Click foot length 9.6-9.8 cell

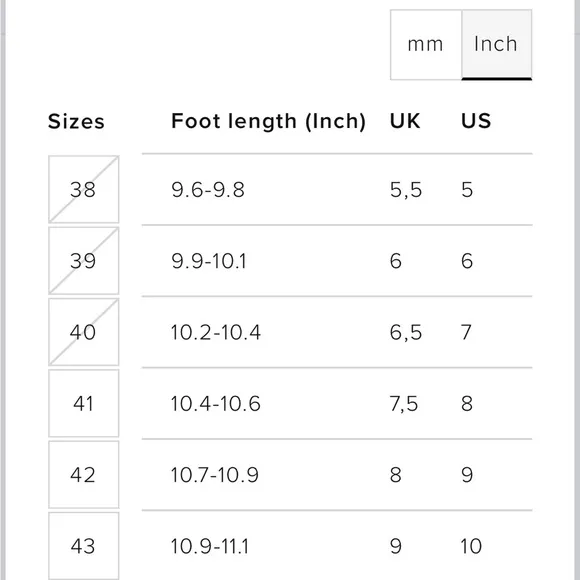coord(208,190)
